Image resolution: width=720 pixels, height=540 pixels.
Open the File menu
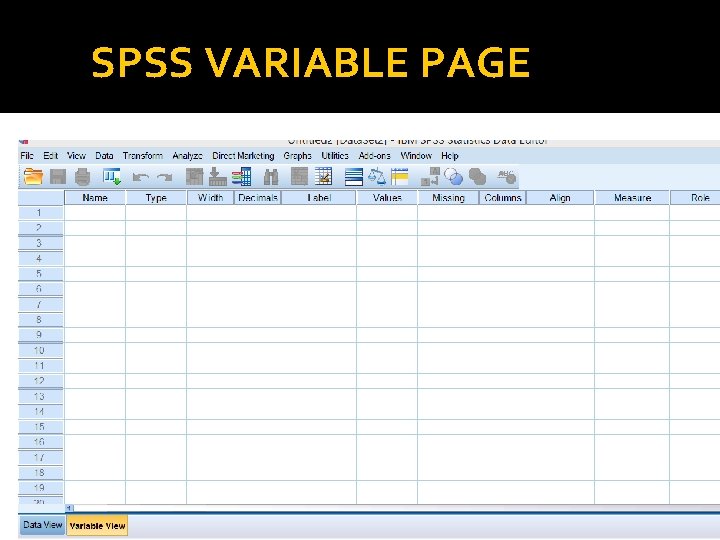27,156
